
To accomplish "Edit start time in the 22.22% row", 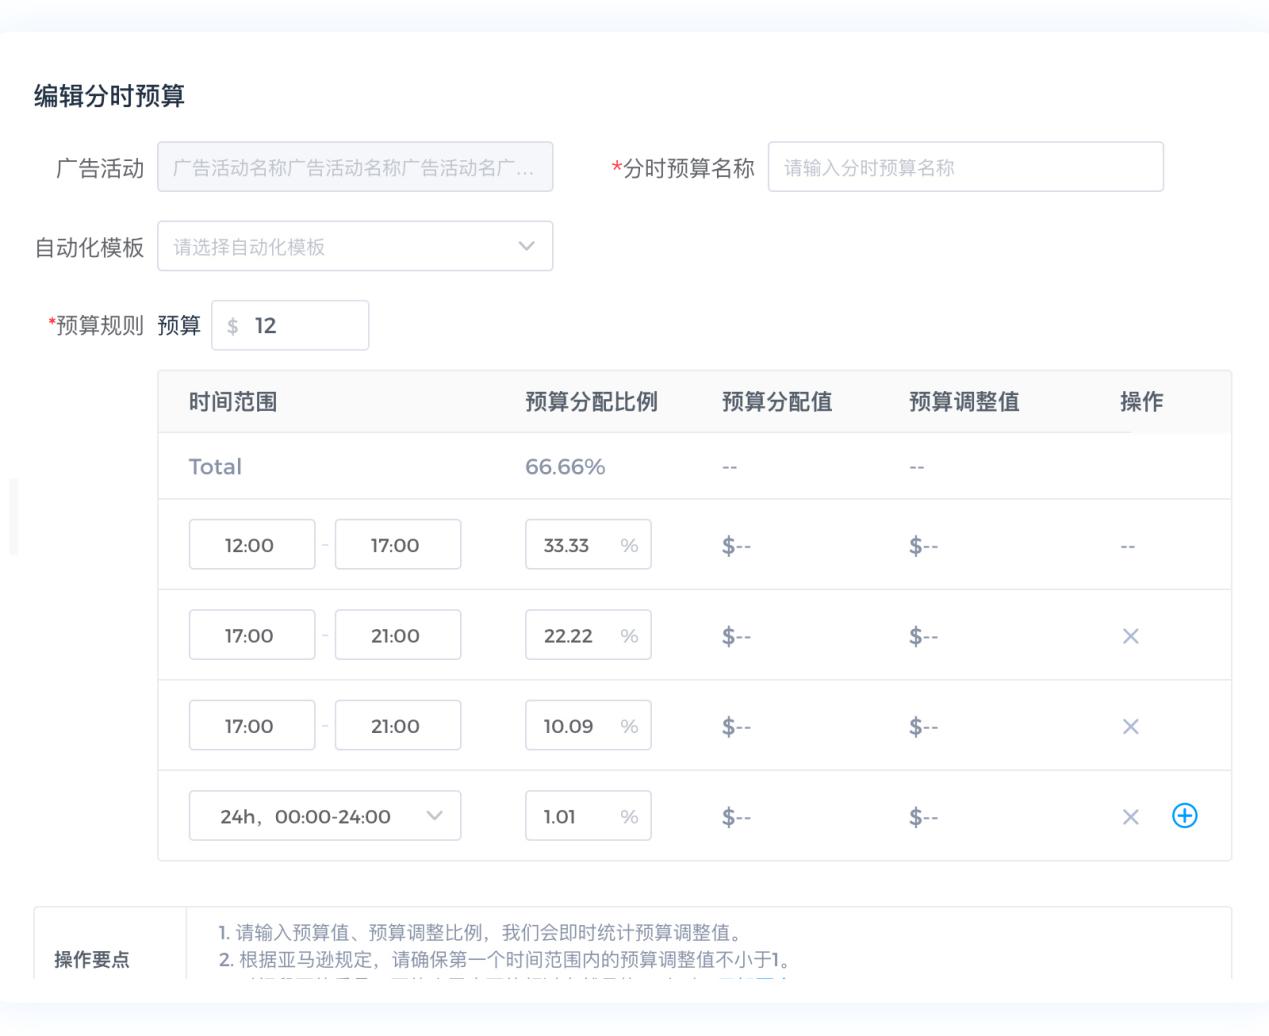I will click(251, 636).
